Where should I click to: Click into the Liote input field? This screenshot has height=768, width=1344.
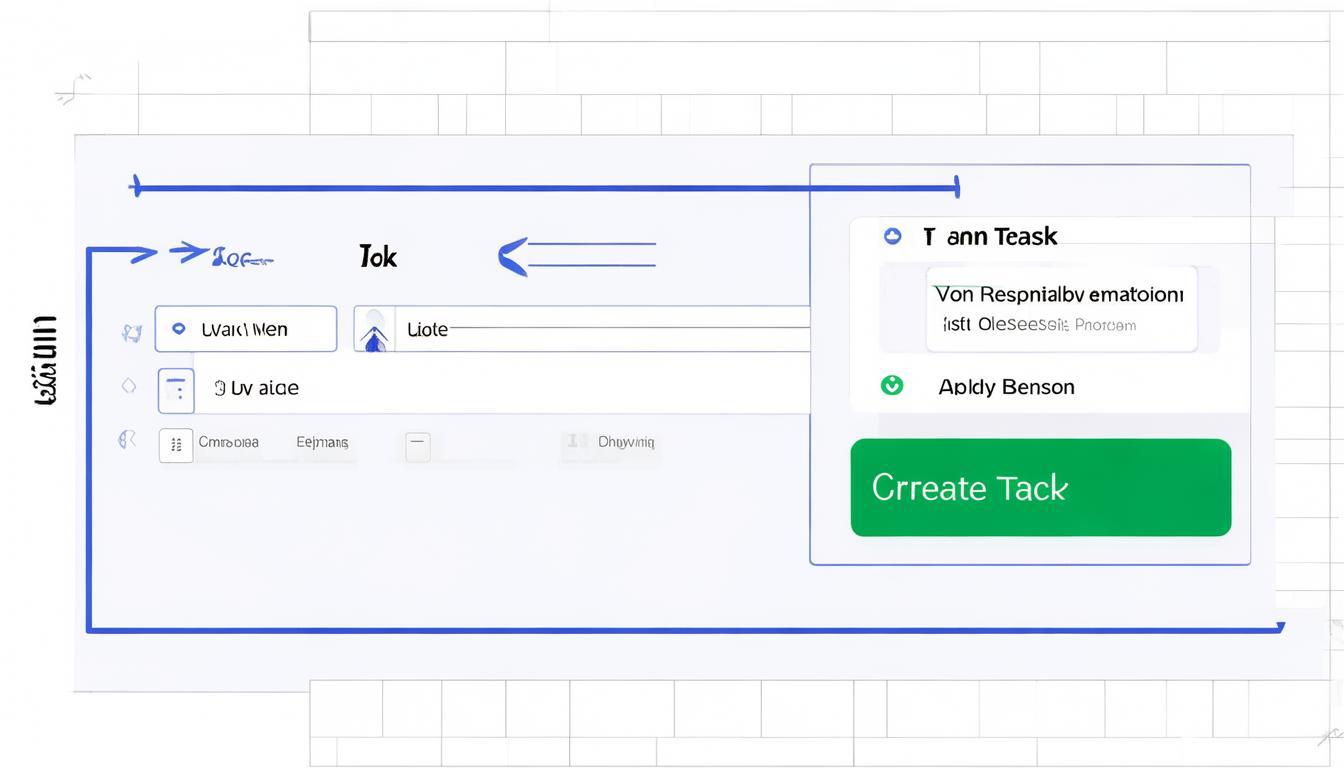pyautogui.click(x=600, y=329)
